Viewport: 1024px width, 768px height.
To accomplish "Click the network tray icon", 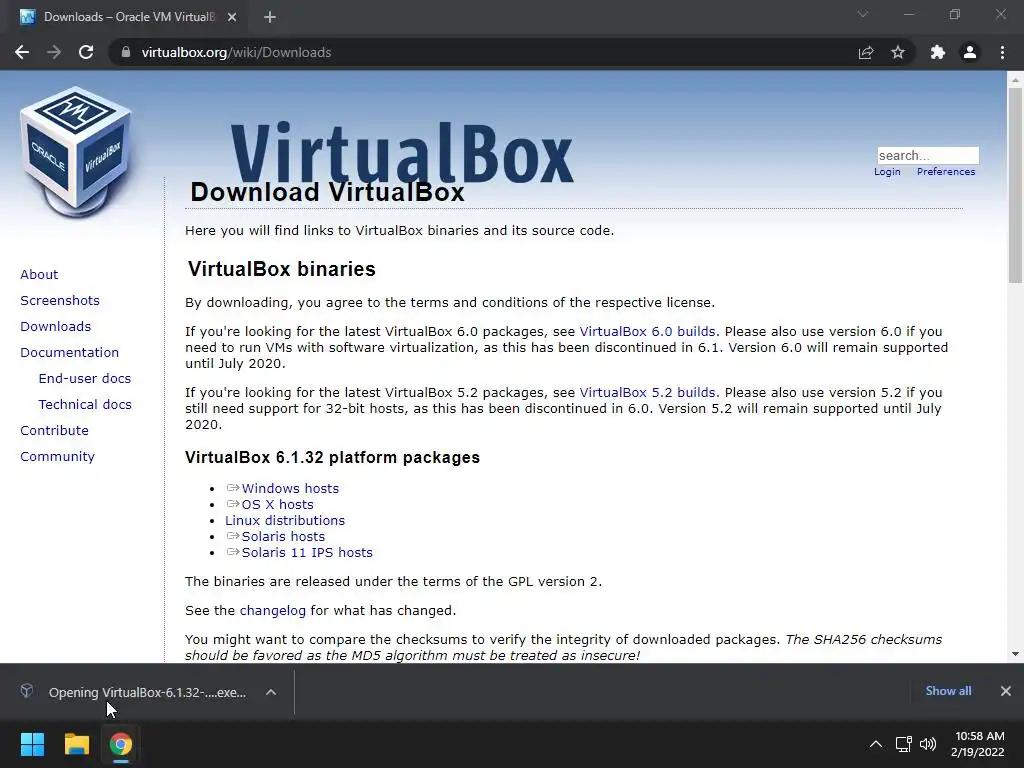I will (903, 744).
